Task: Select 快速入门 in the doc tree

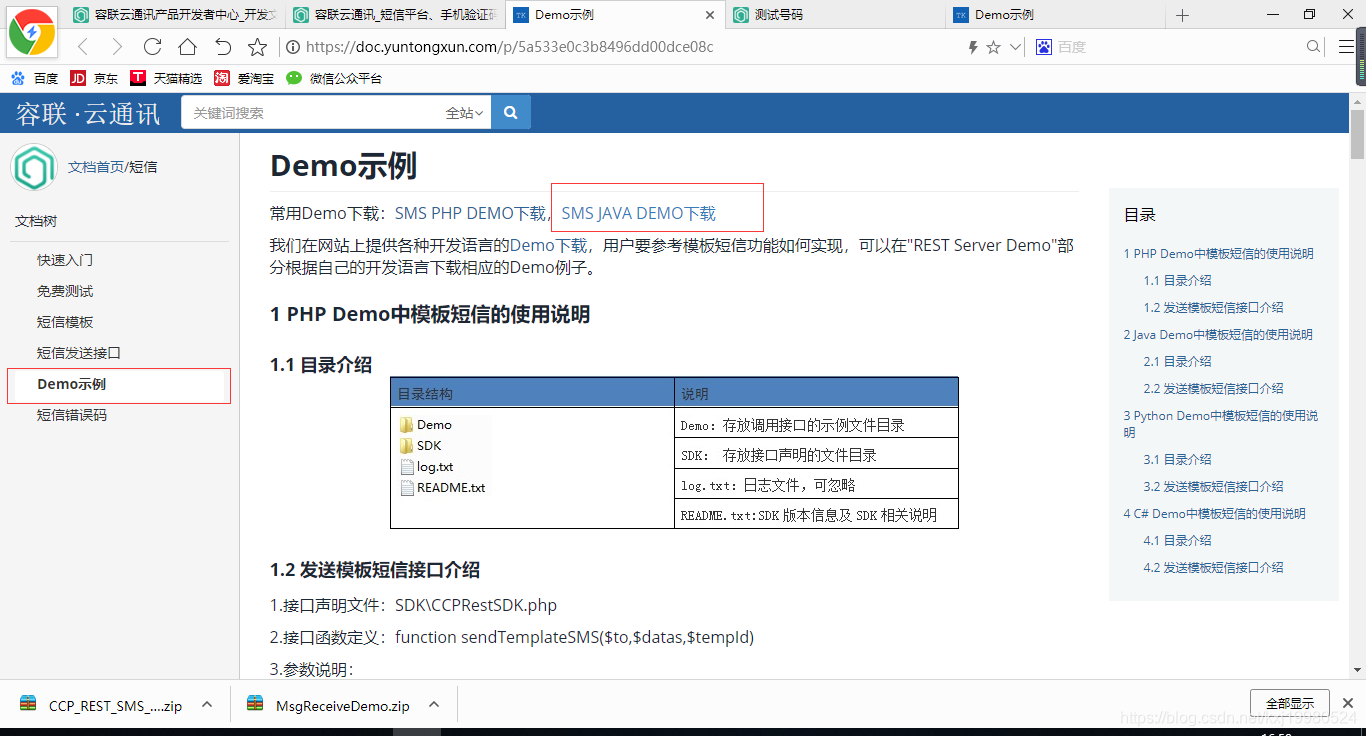Action: pos(65,260)
